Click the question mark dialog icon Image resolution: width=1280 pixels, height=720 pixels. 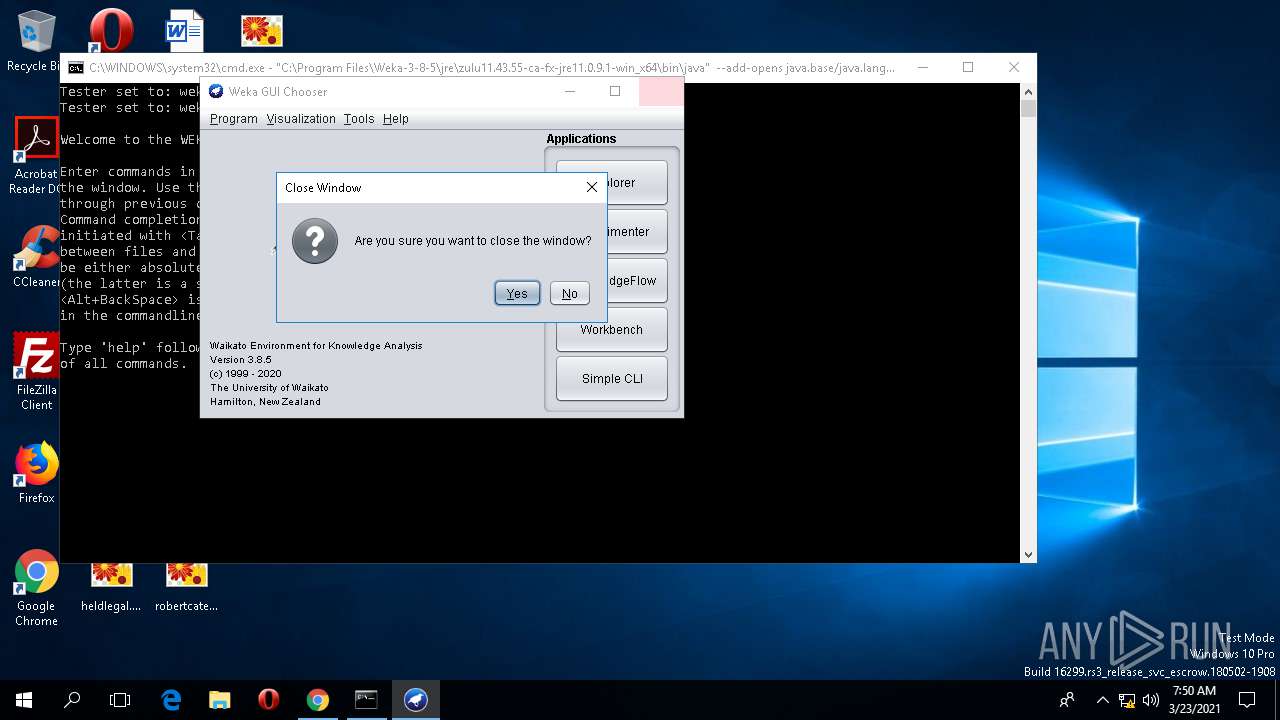(x=314, y=241)
